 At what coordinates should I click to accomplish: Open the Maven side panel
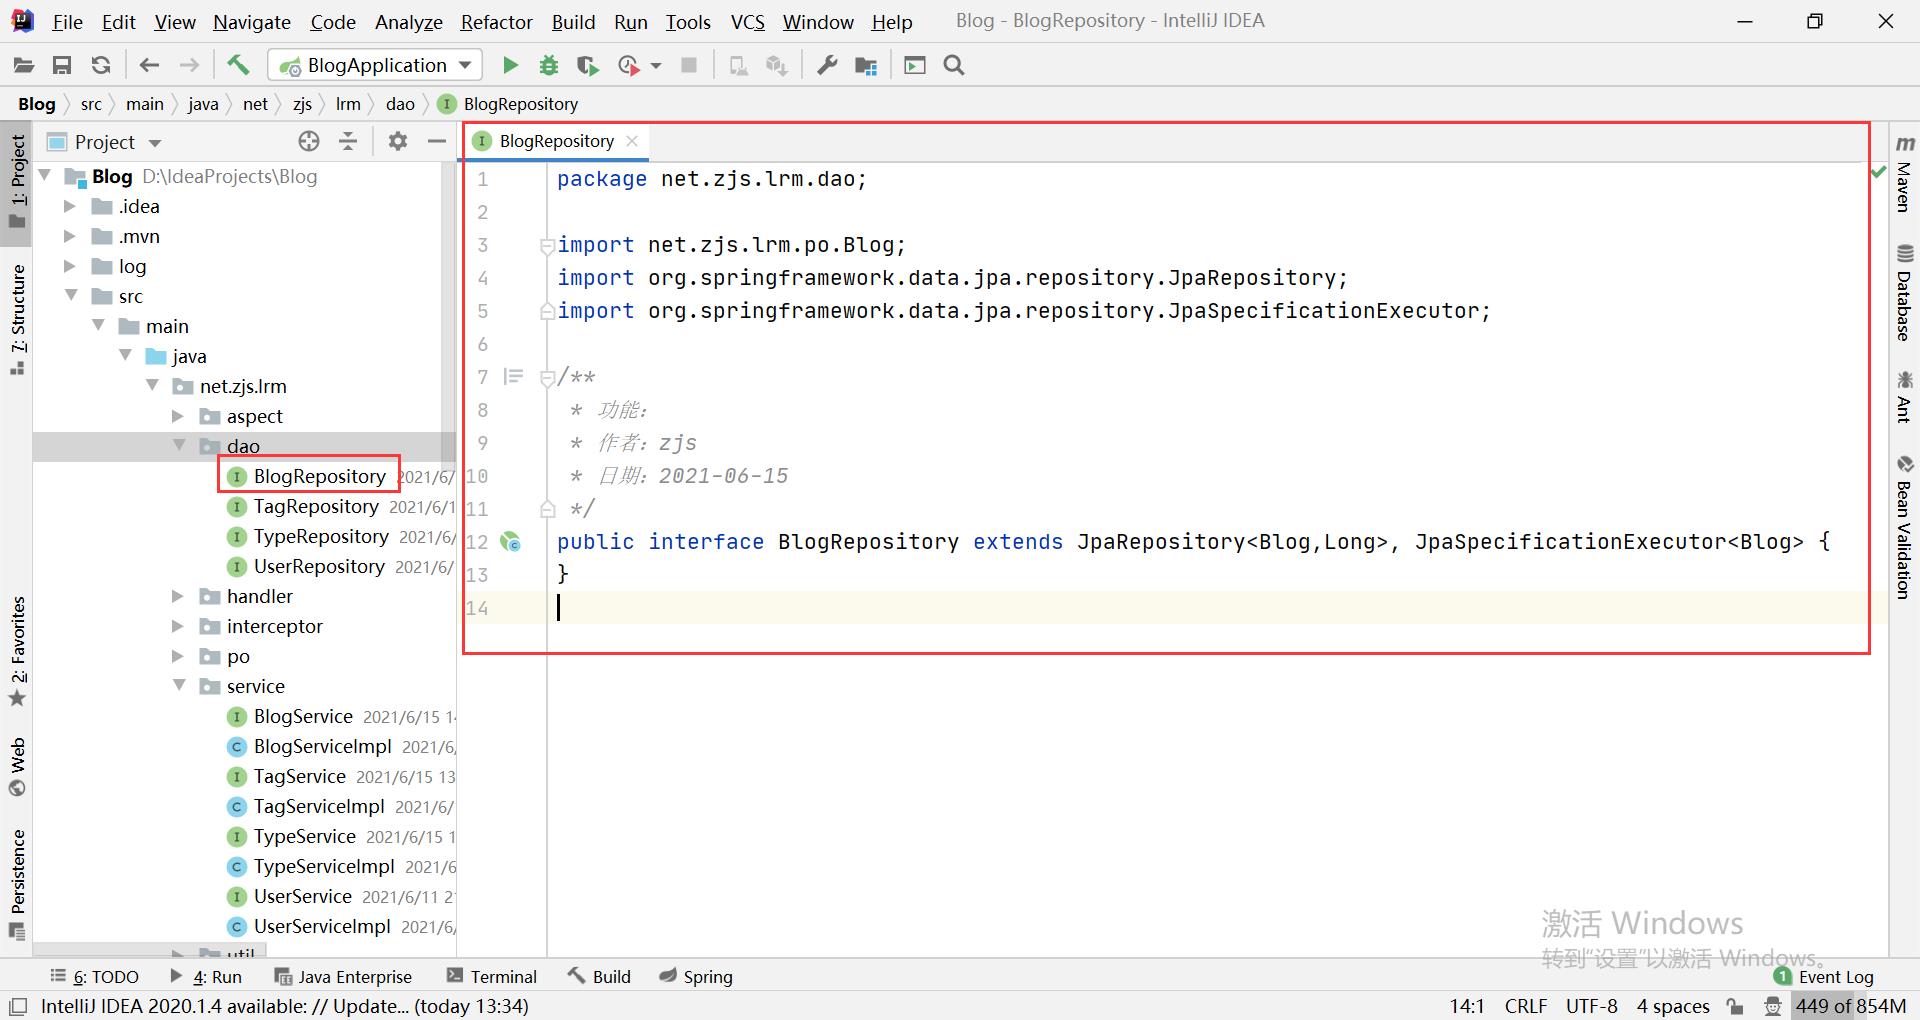pyautogui.click(x=1904, y=174)
